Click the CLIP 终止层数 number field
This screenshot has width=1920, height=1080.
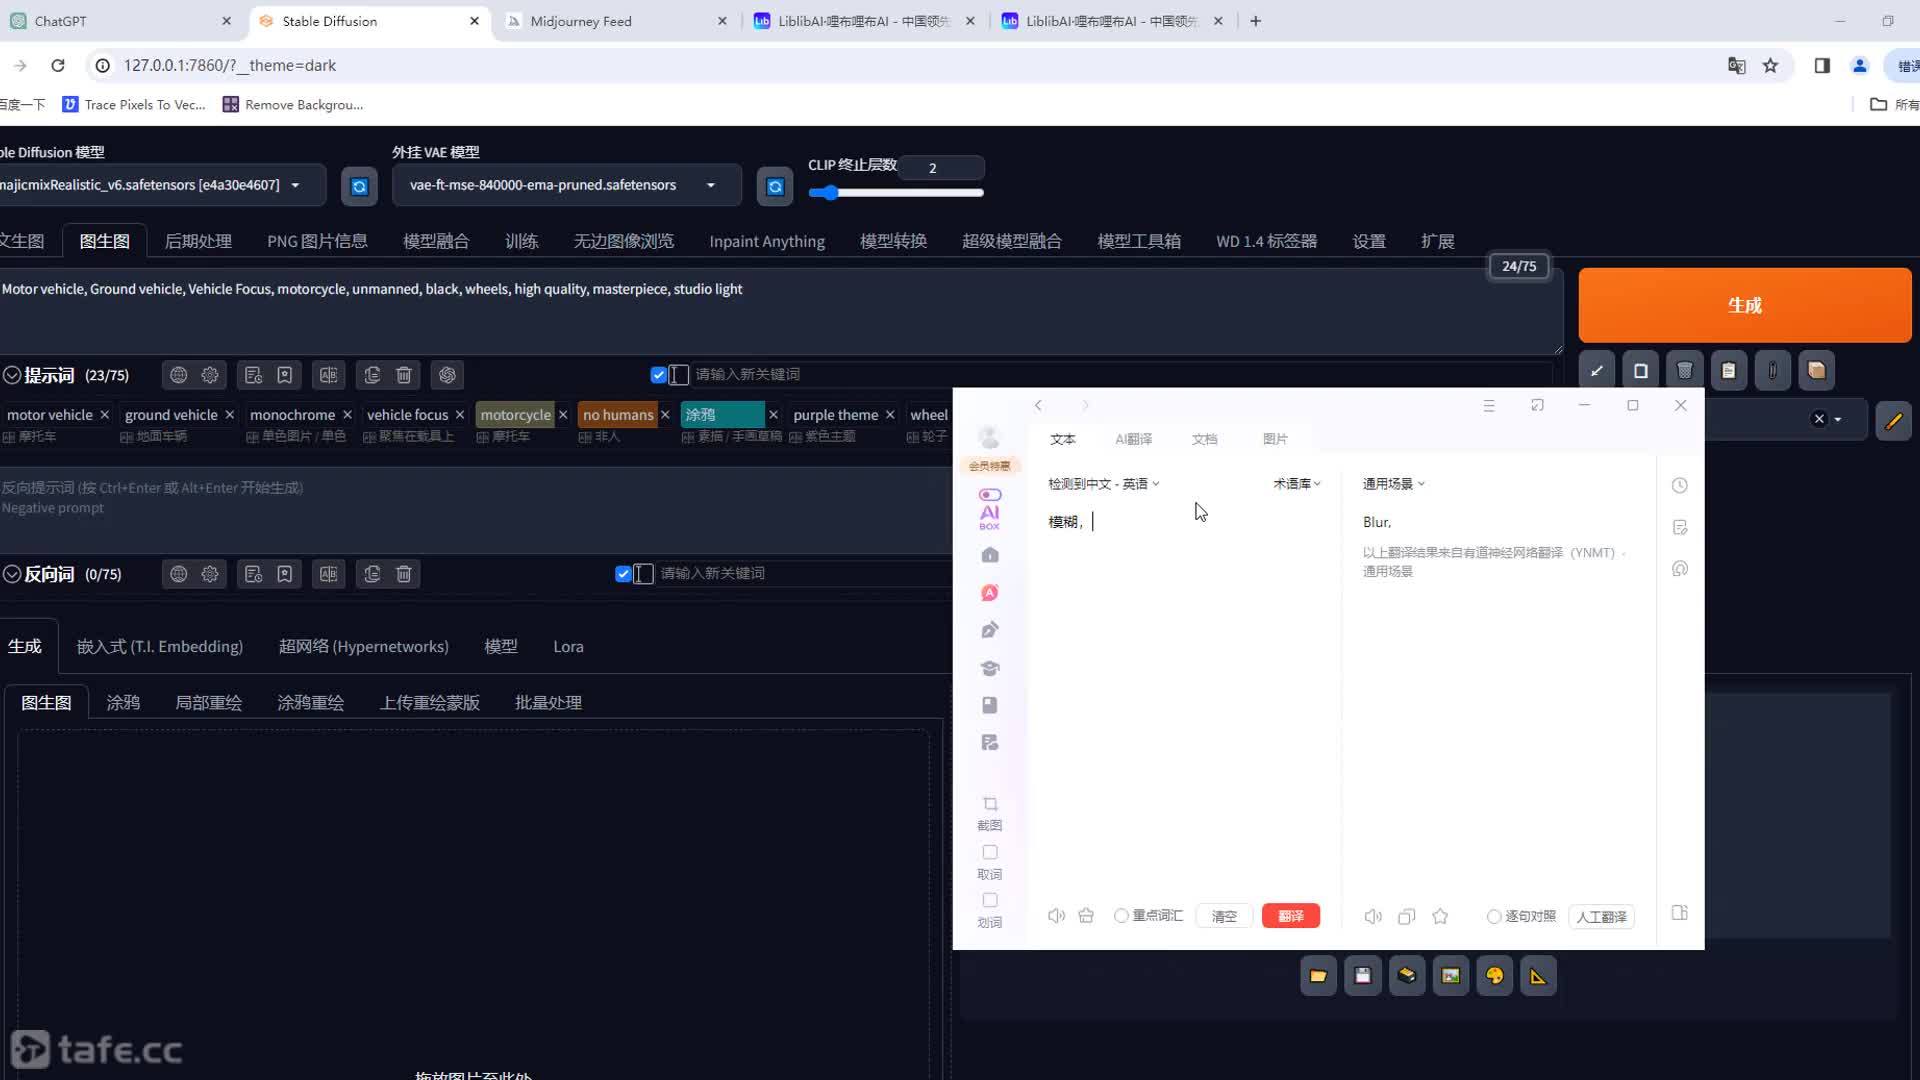940,168
